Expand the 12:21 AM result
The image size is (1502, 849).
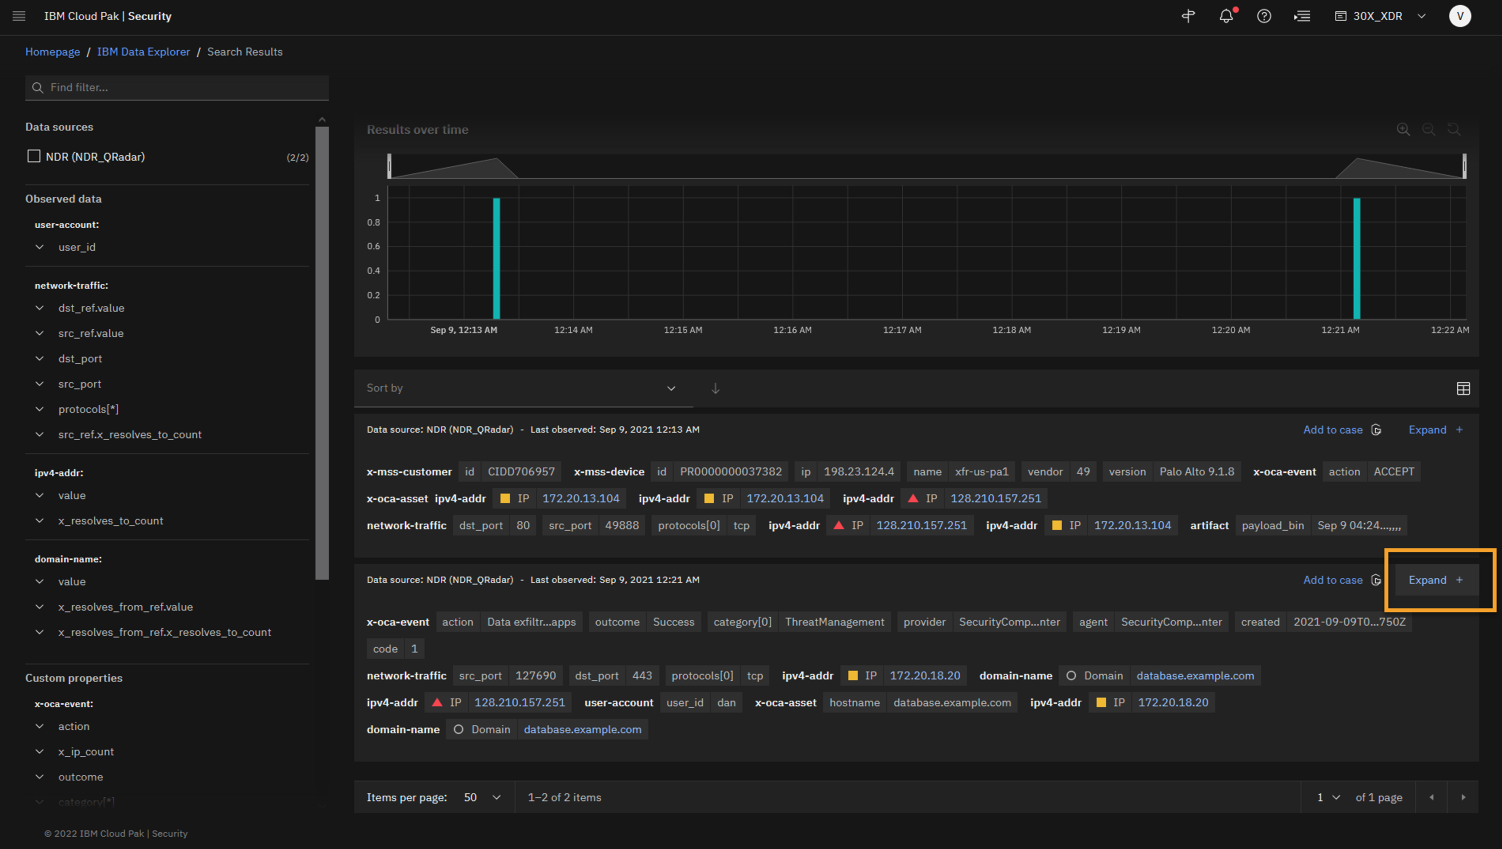pyautogui.click(x=1436, y=580)
